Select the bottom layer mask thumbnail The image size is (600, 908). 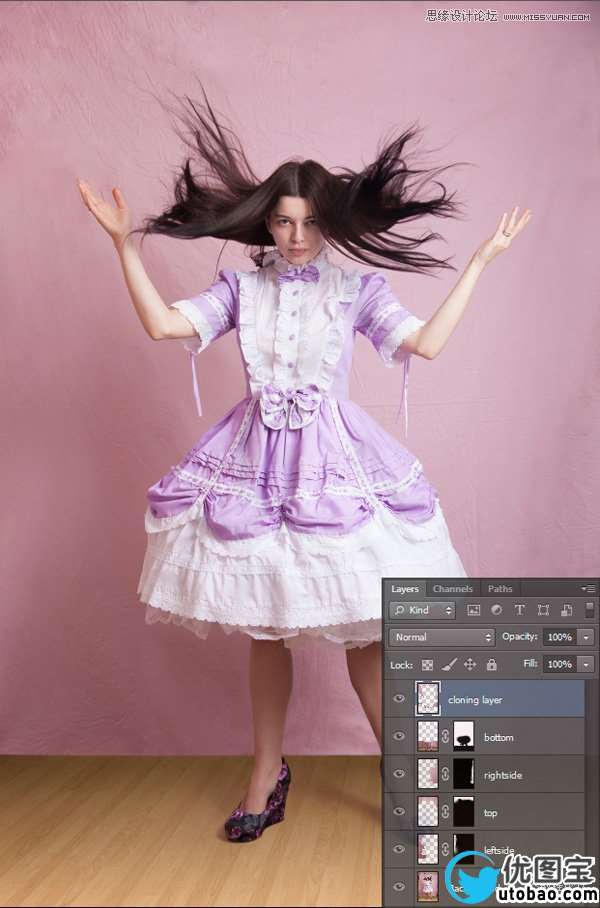[463, 736]
